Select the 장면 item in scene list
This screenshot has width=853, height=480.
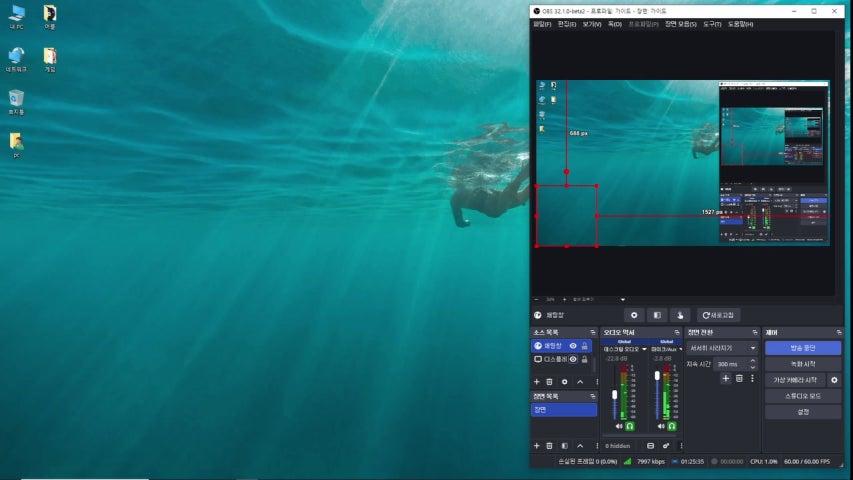[563, 409]
